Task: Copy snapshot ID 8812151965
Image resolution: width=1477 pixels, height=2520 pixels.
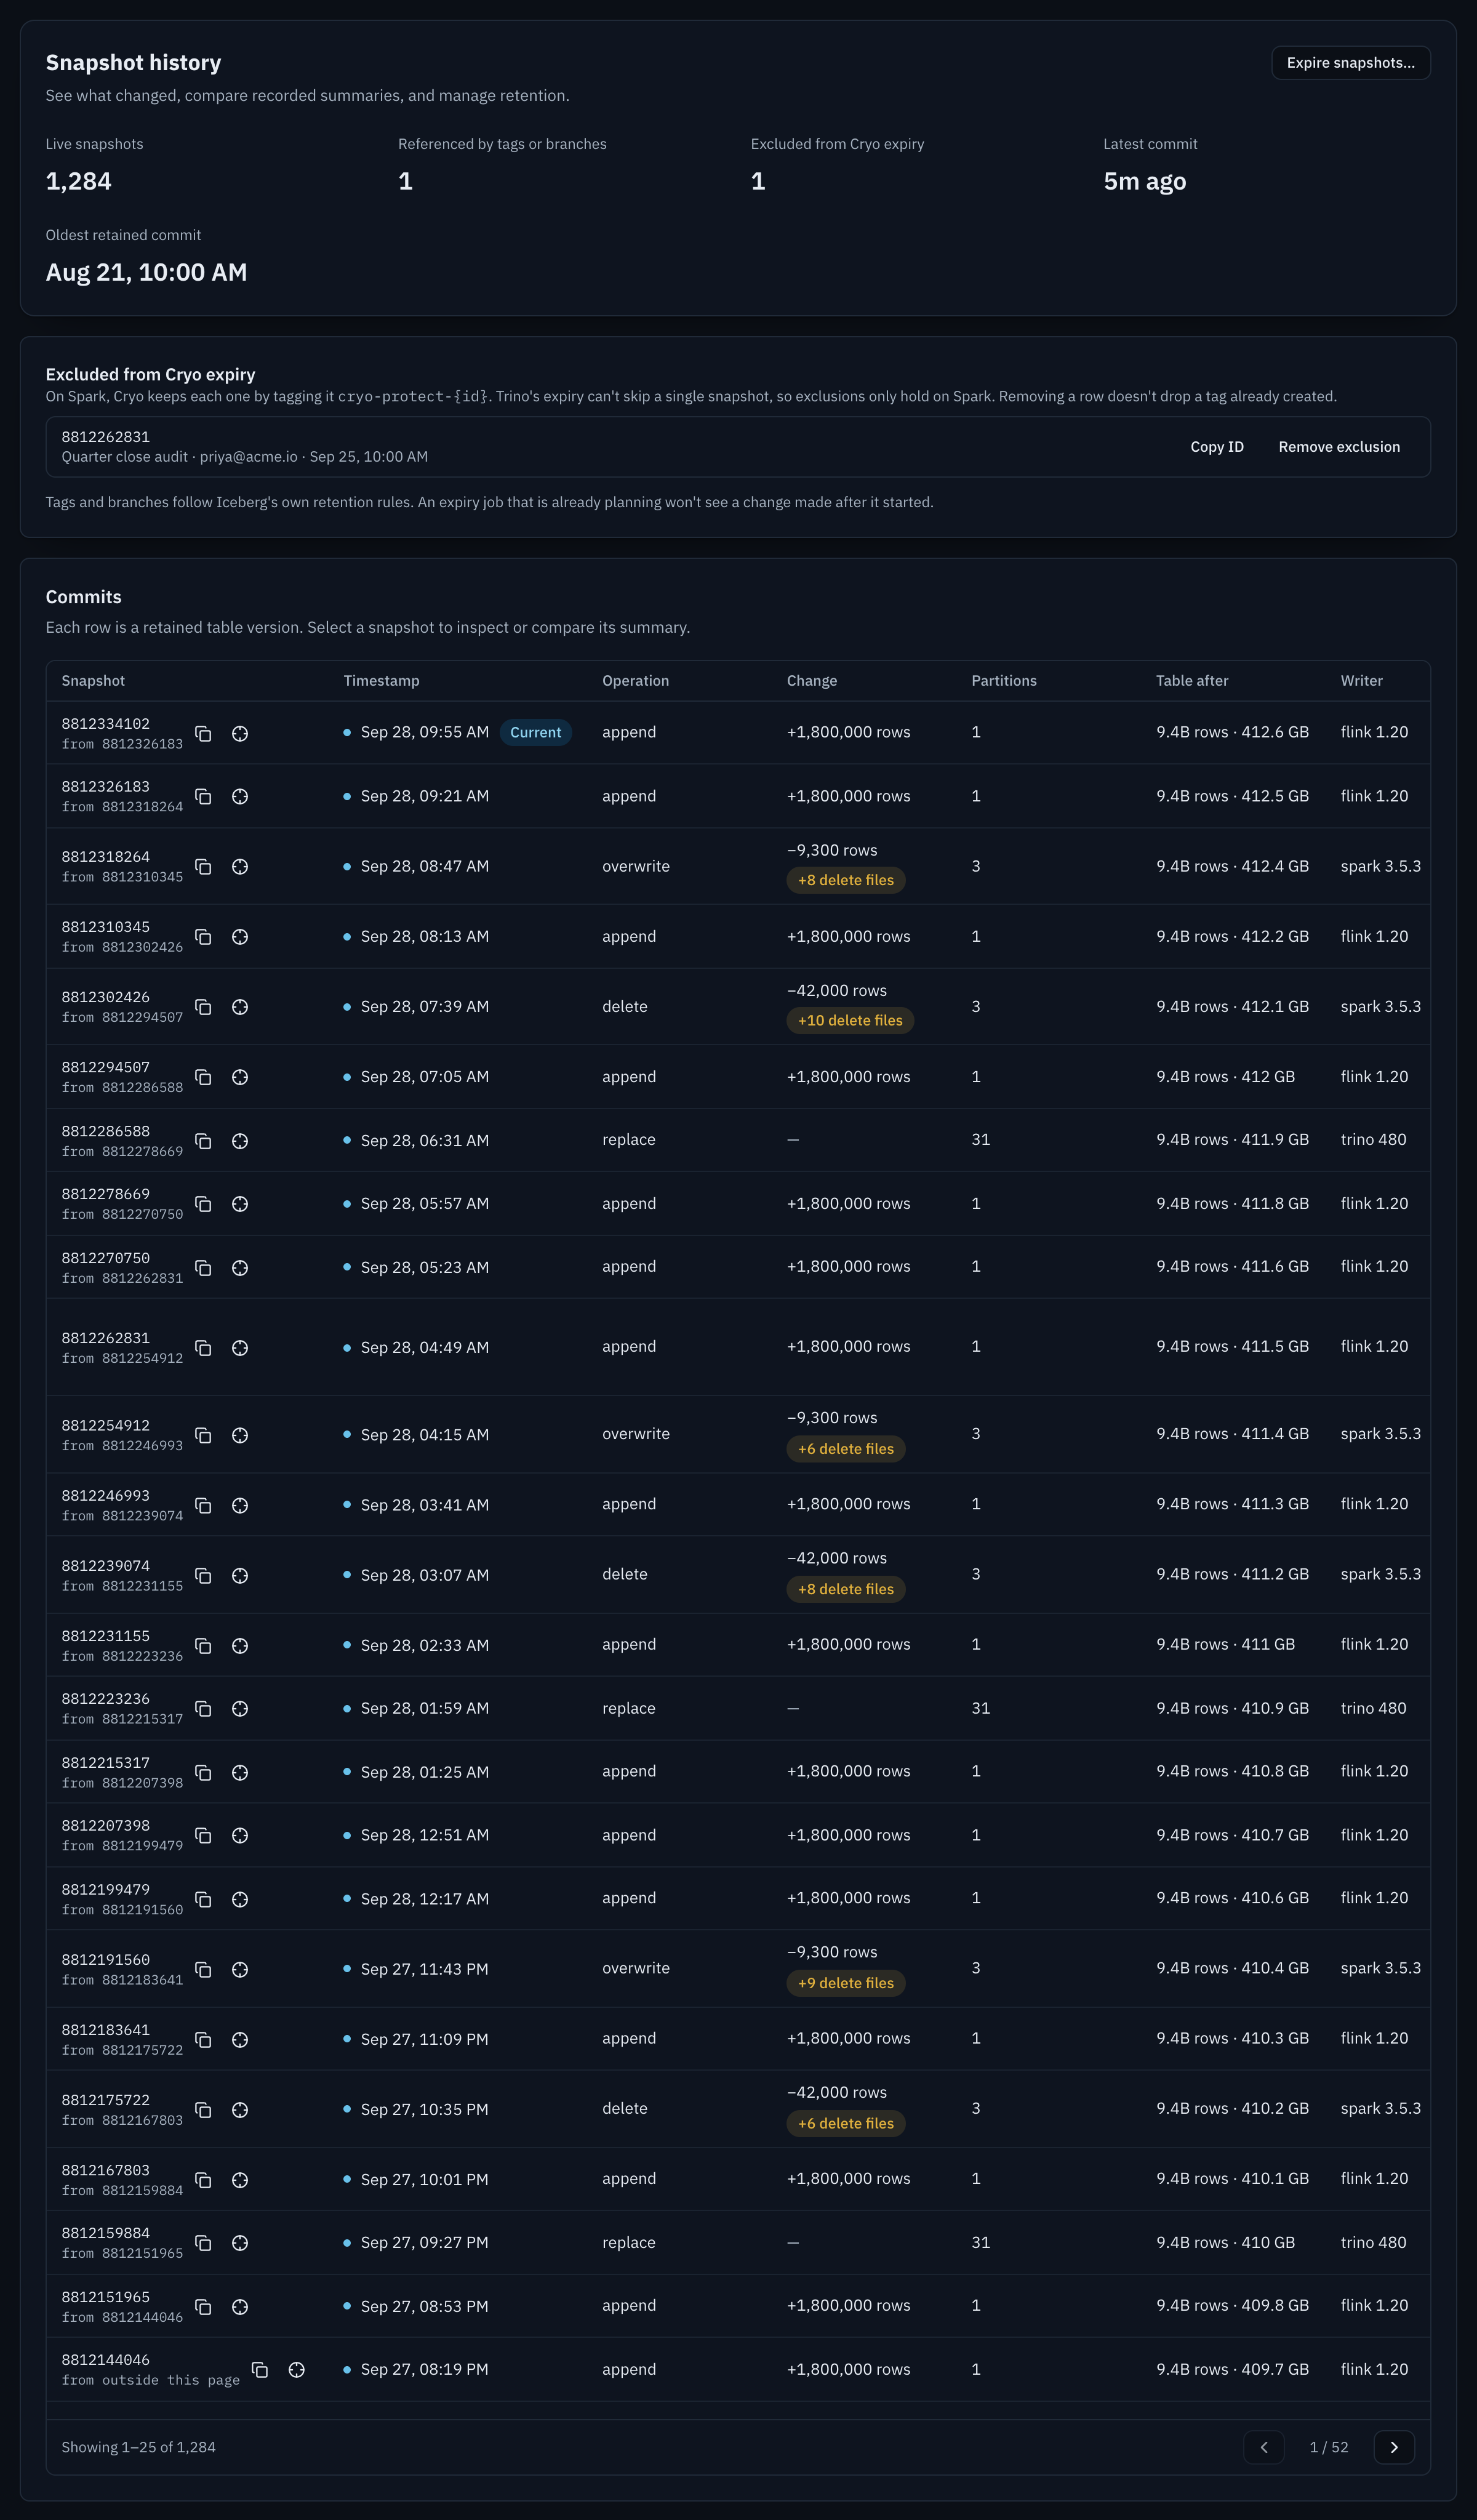Action: click(203, 2307)
